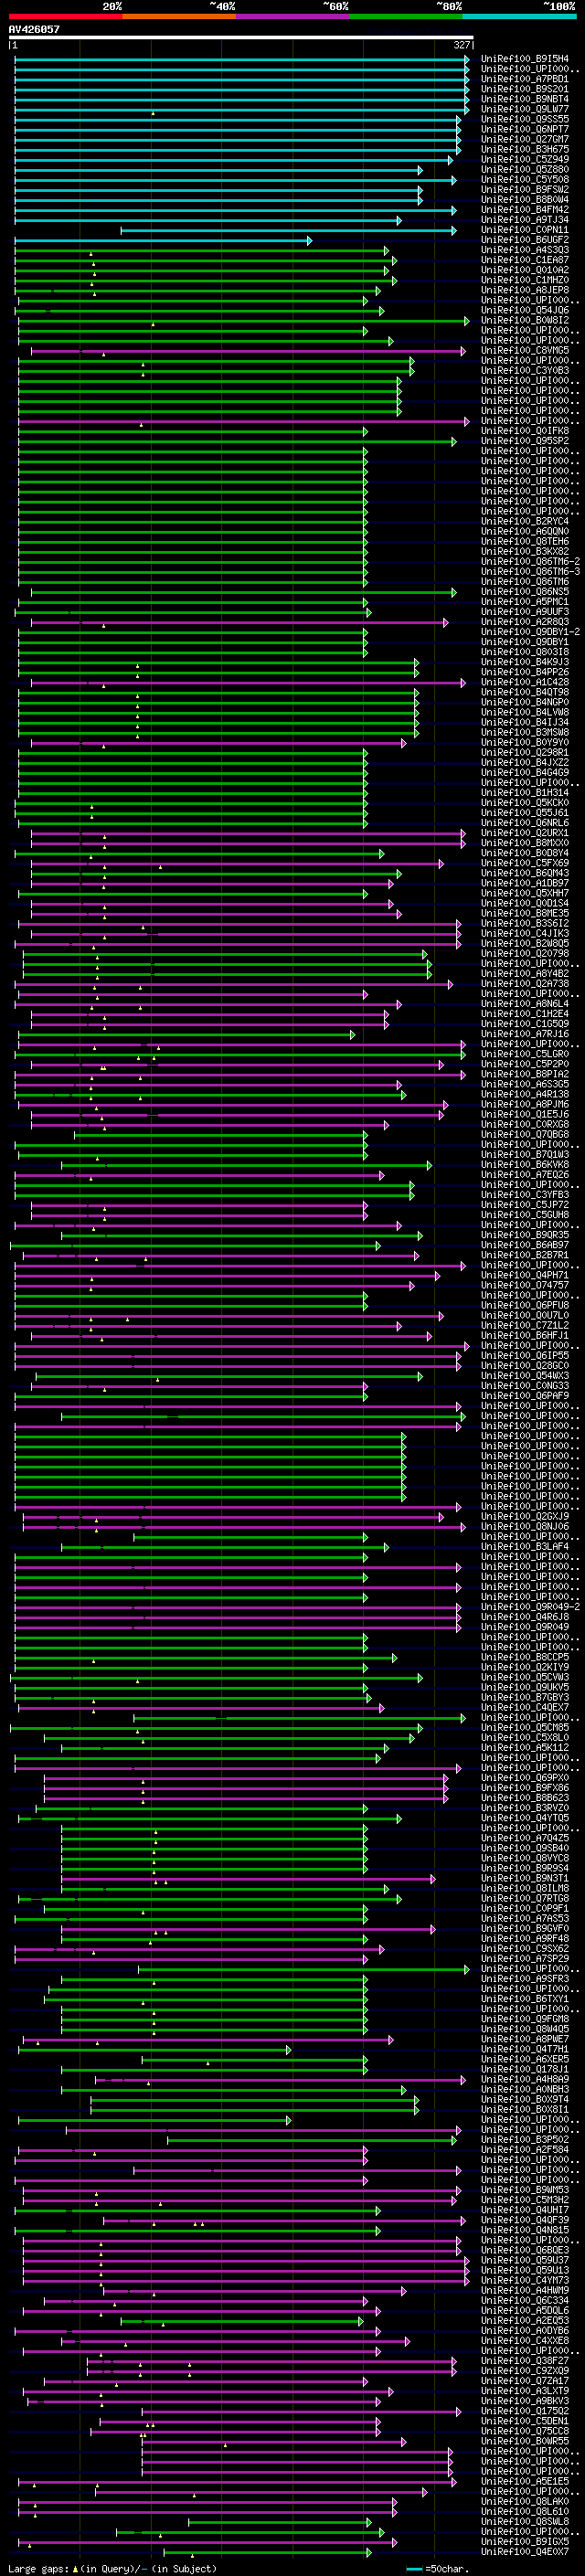
Task: Open hit UniRef100_Q9LW77
Action: [525, 109]
